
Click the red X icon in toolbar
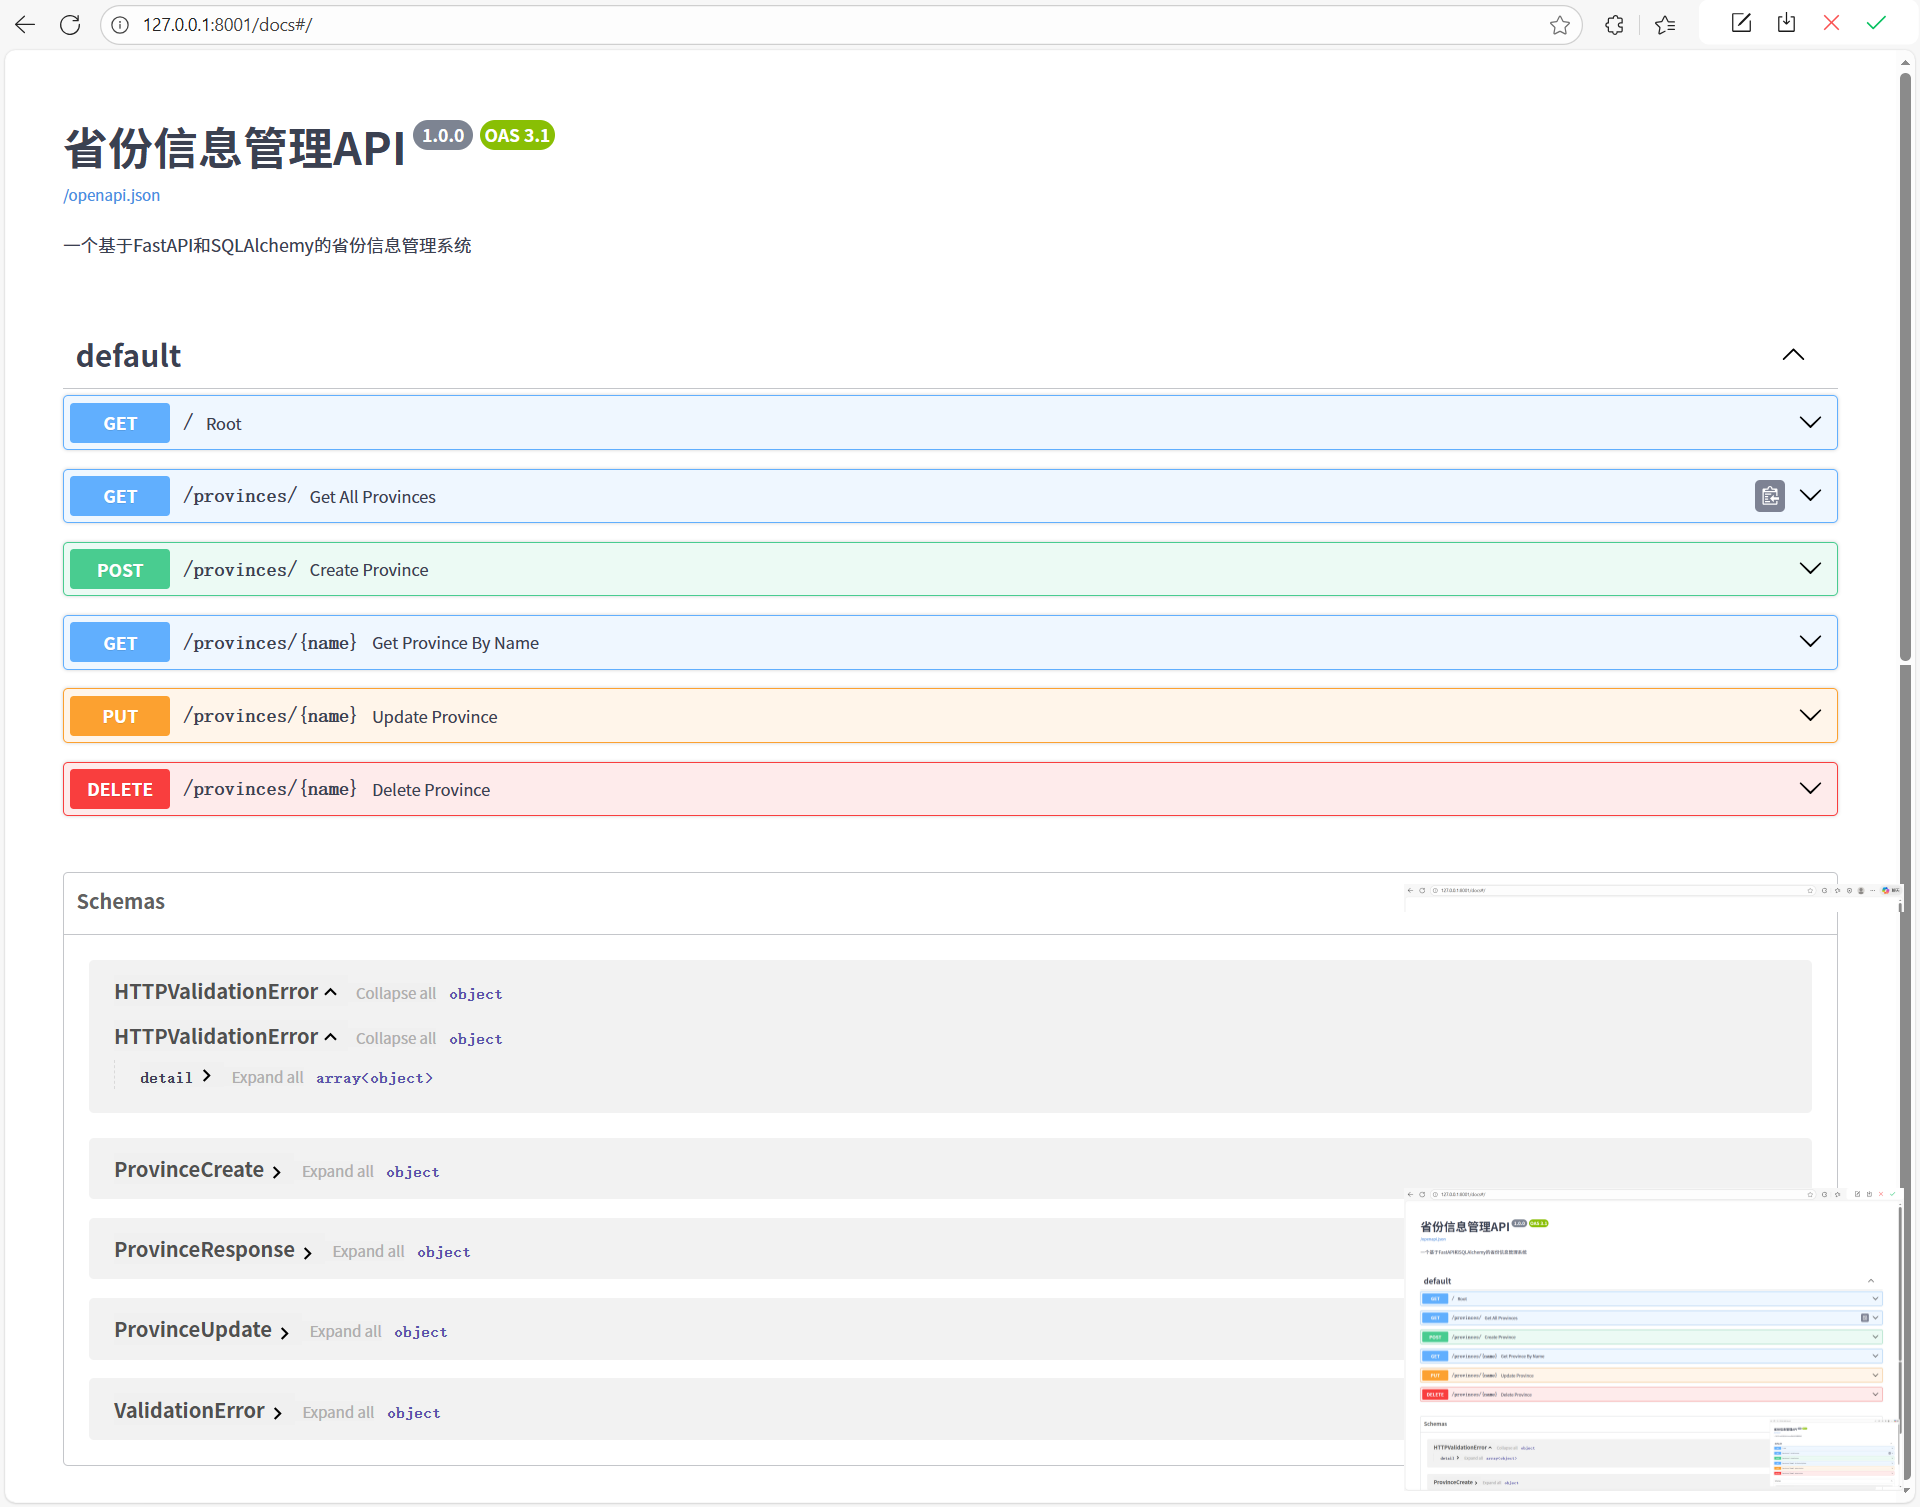coord(1831,22)
